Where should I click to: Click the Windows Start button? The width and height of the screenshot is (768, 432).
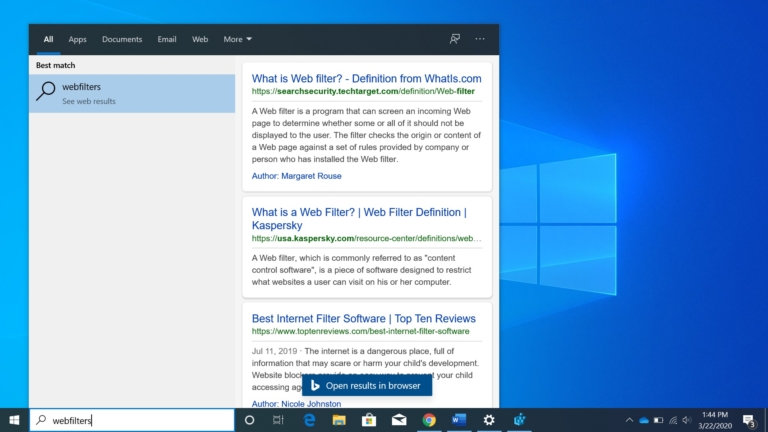tap(14, 420)
